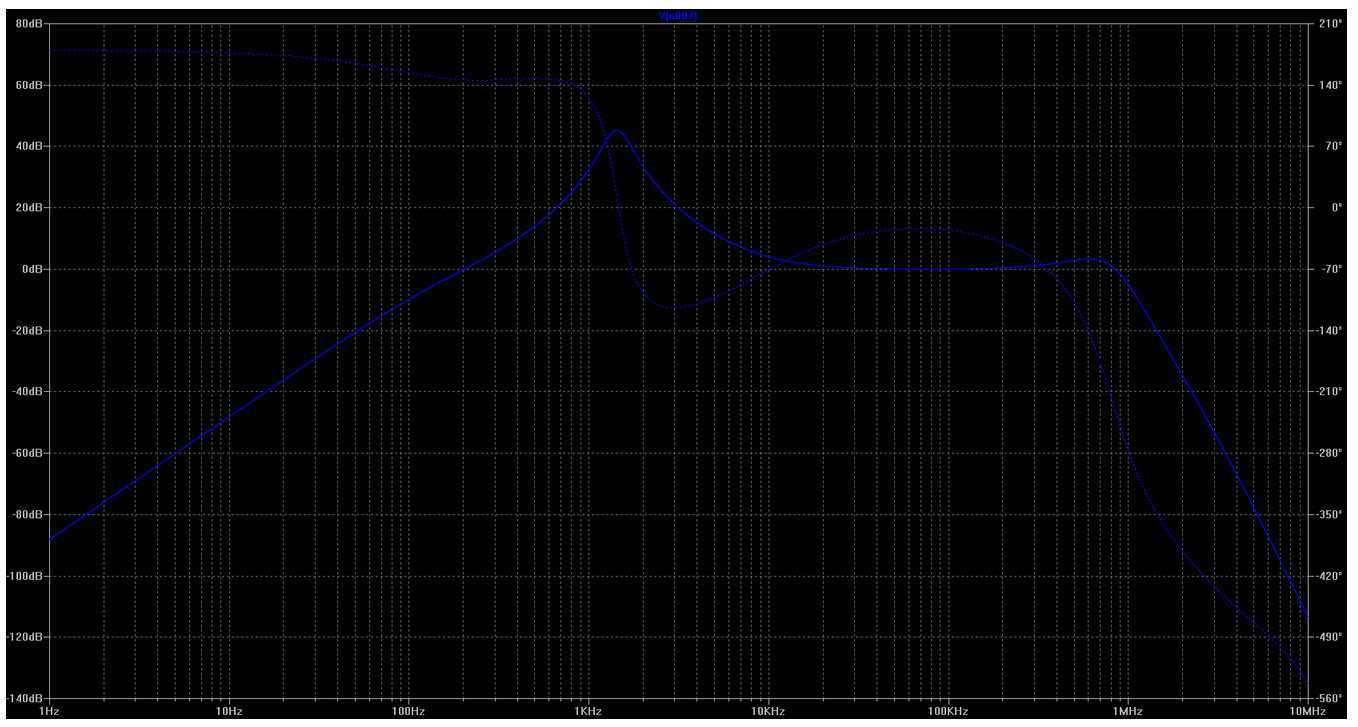This screenshot has width=1358, height=727.
Task: Click the -40dB label on the magnitude axis
Action: pyautogui.click(x=27, y=392)
